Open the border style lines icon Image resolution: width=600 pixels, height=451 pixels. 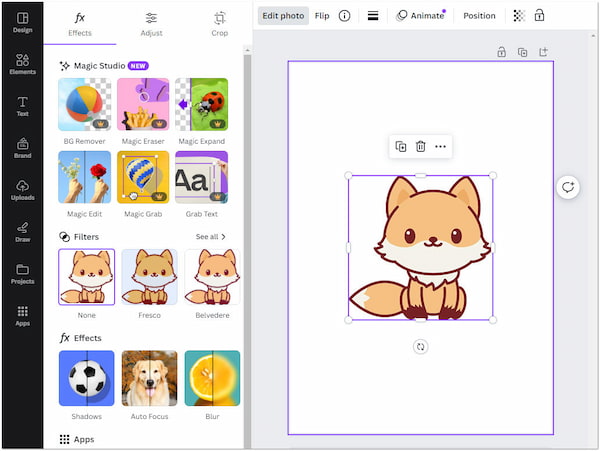[373, 16]
